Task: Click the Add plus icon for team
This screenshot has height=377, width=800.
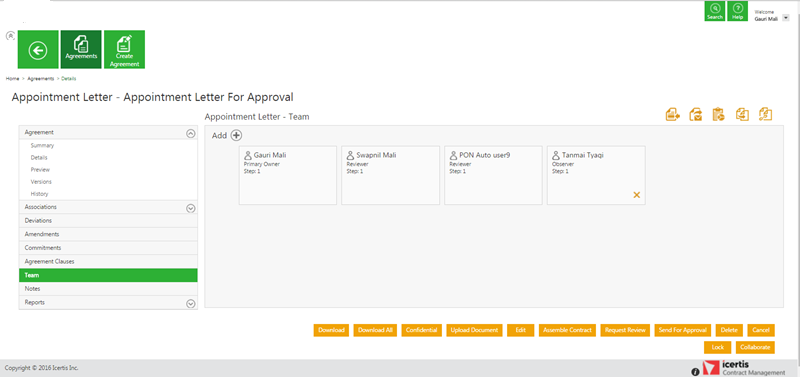Action: [236, 135]
